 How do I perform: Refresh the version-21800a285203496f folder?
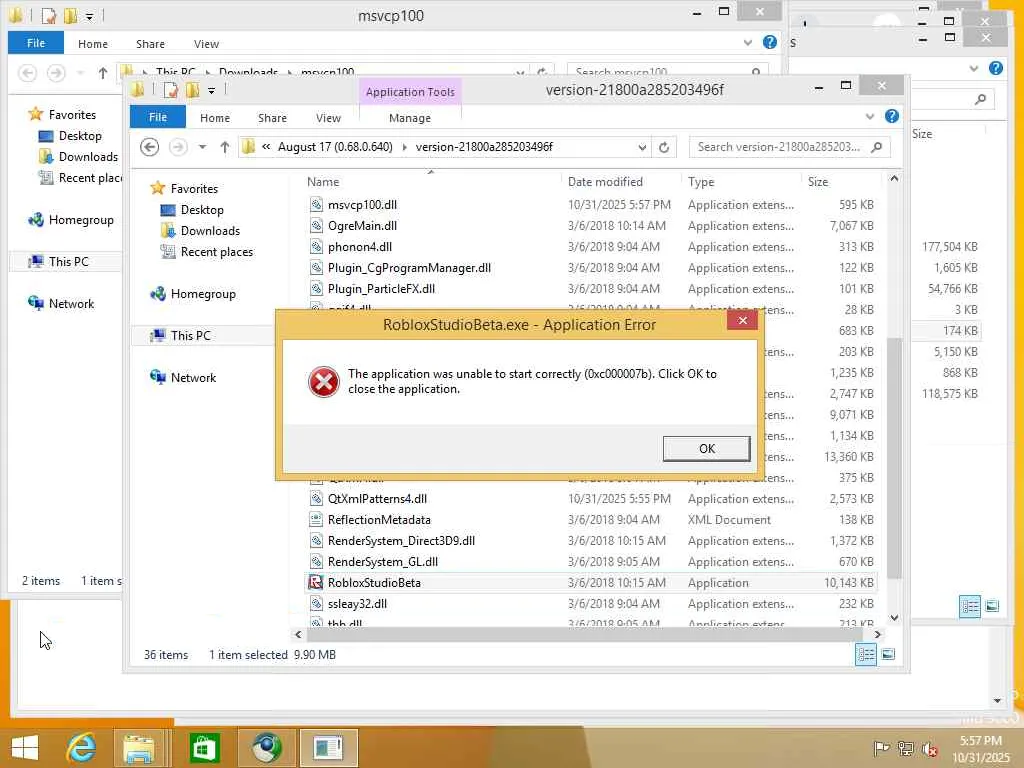pyautogui.click(x=664, y=148)
